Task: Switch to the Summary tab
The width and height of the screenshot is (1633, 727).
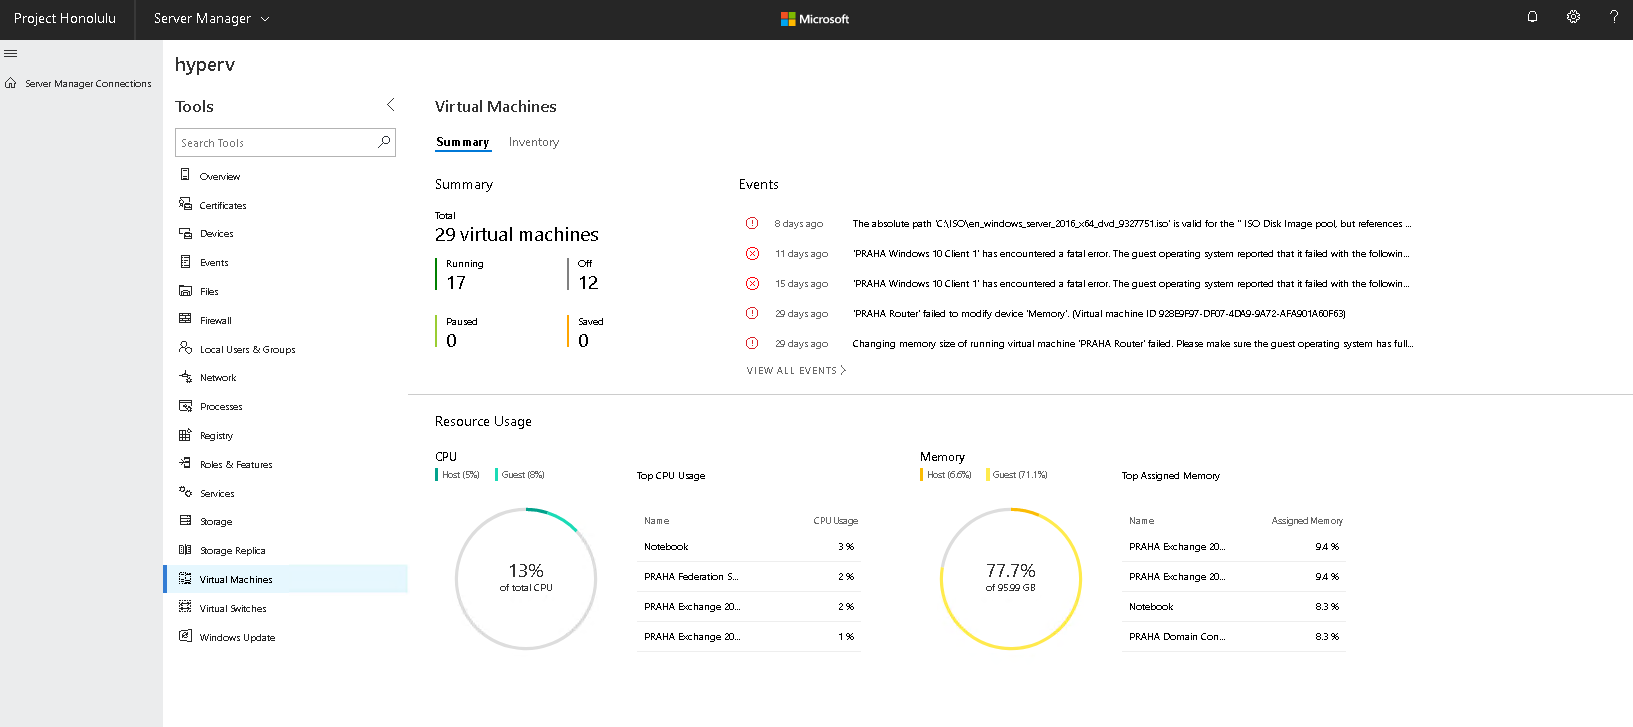Action: 463,142
